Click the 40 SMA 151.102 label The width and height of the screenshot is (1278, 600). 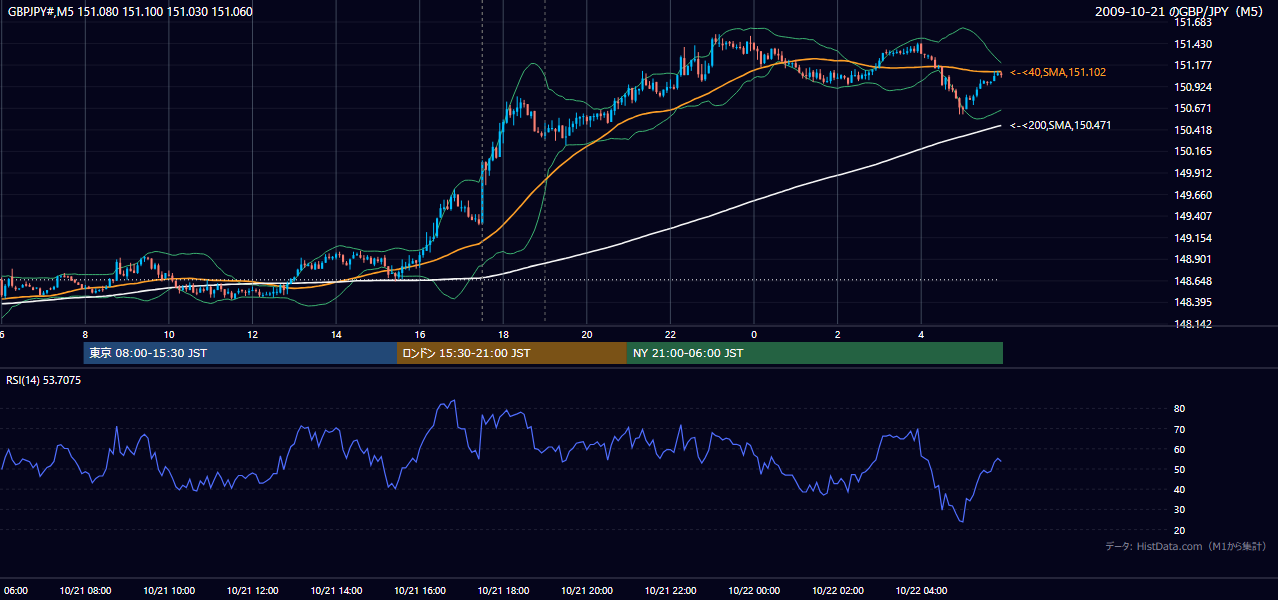[x=1057, y=73]
